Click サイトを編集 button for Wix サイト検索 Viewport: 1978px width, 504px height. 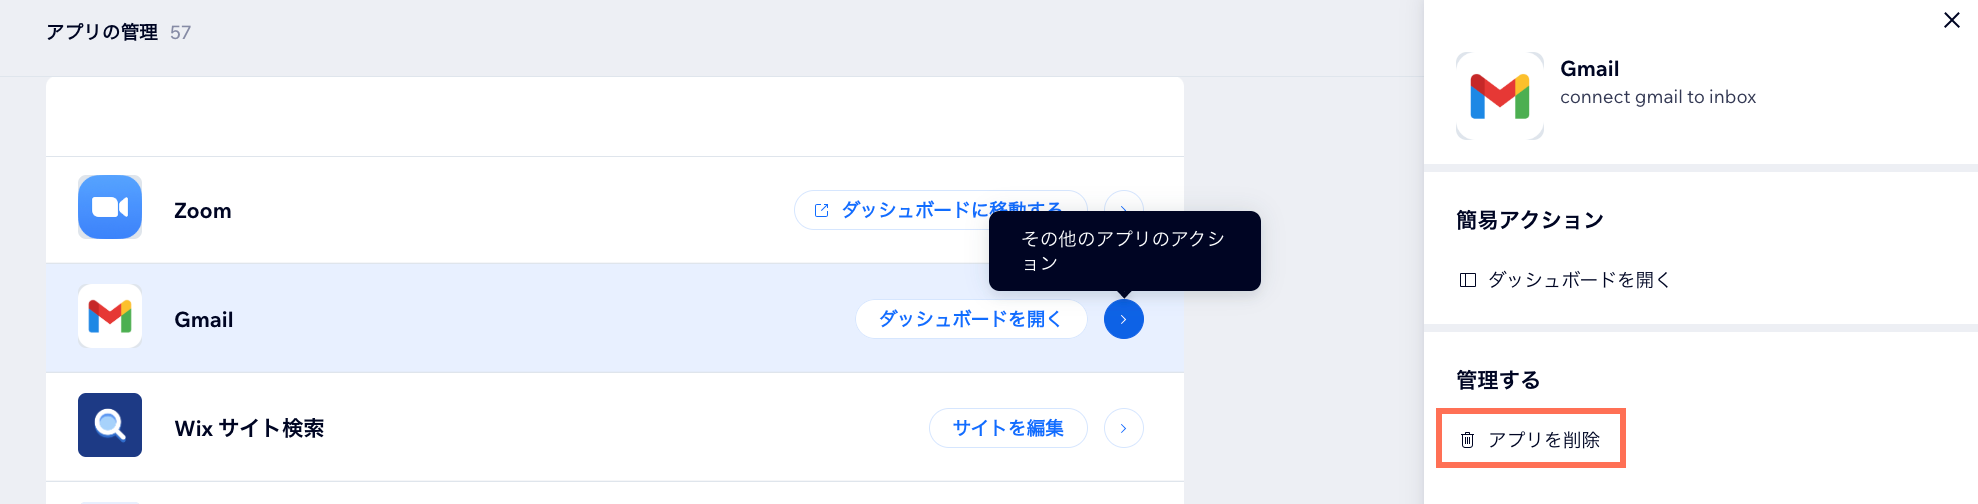[1007, 428]
